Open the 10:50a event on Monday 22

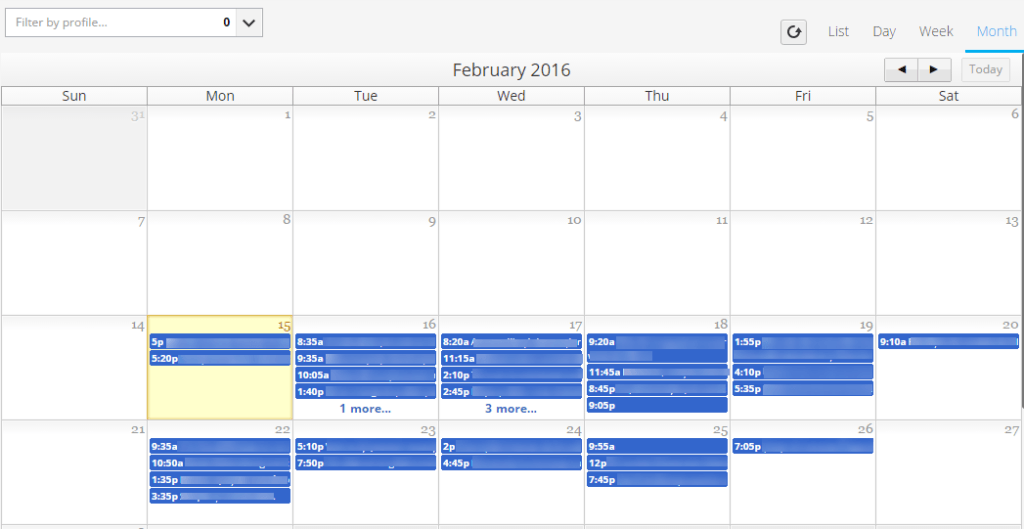pyautogui.click(x=220, y=463)
